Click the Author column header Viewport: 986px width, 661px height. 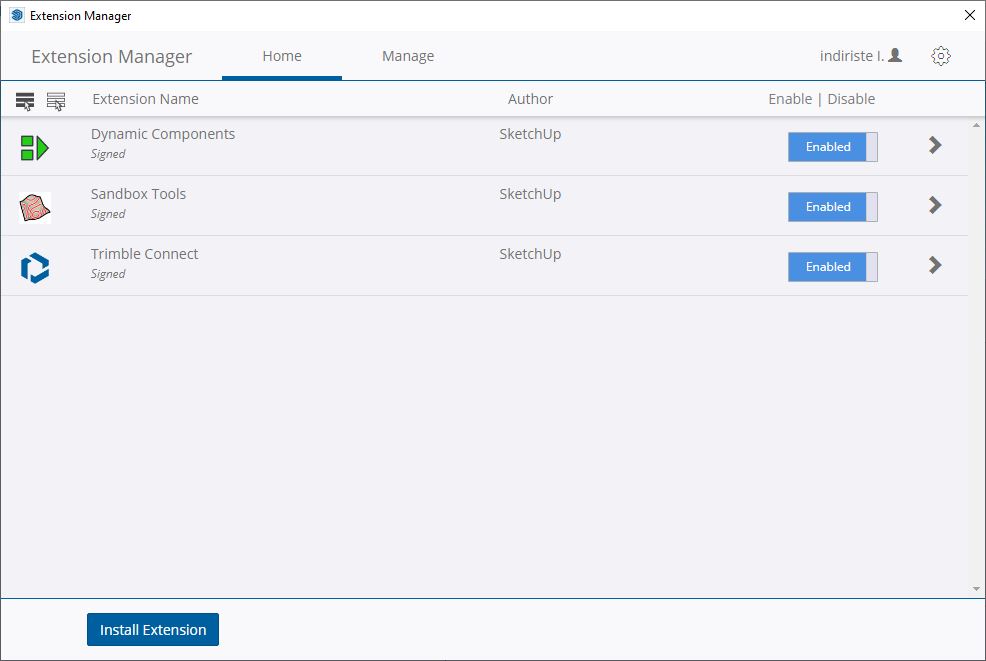pyautogui.click(x=530, y=99)
